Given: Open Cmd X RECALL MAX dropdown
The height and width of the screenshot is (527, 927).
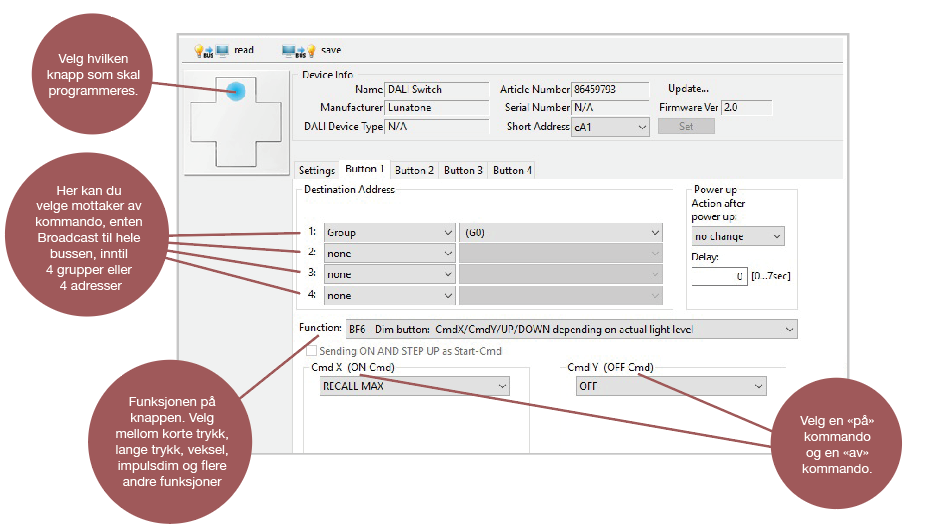Looking at the screenshot, I should tap(413, 387).
